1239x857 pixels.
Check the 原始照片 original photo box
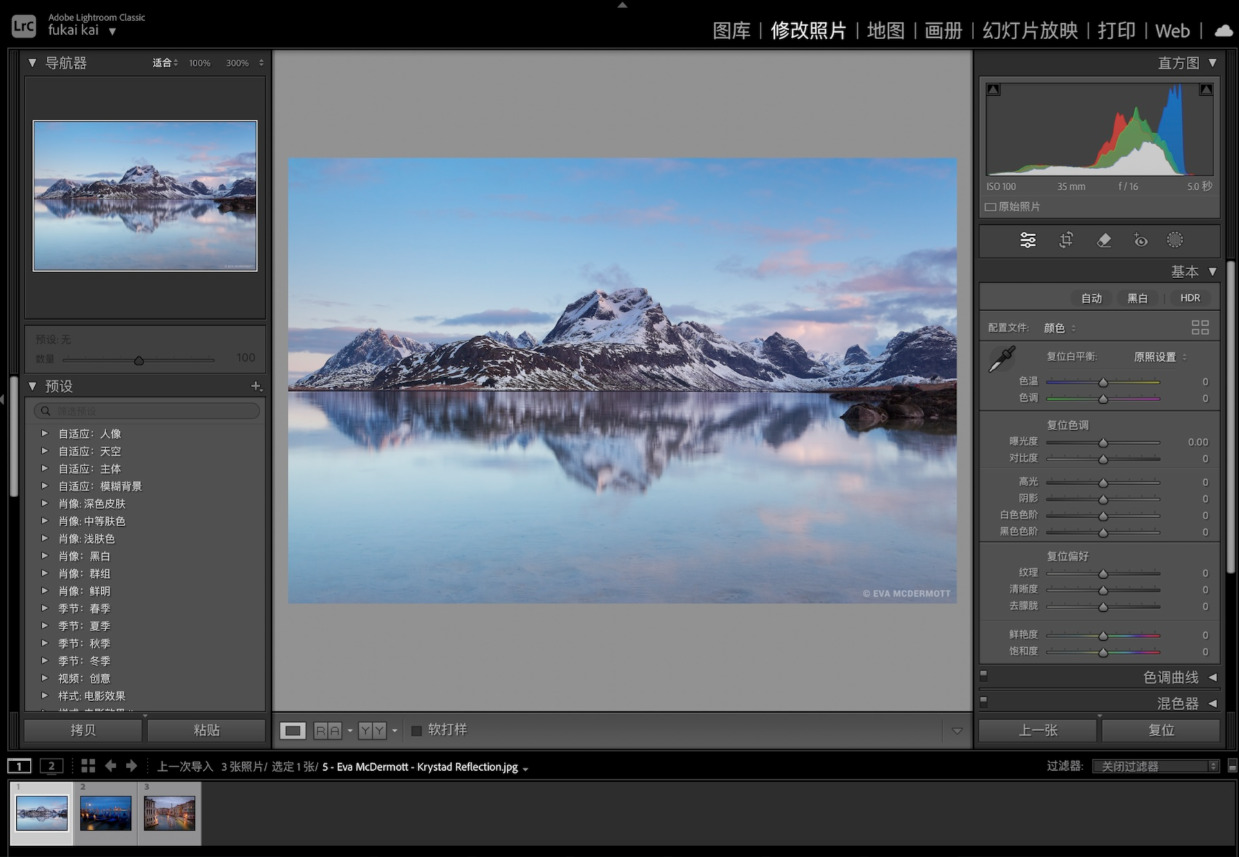pyautogui.click(x=990, y=207)
